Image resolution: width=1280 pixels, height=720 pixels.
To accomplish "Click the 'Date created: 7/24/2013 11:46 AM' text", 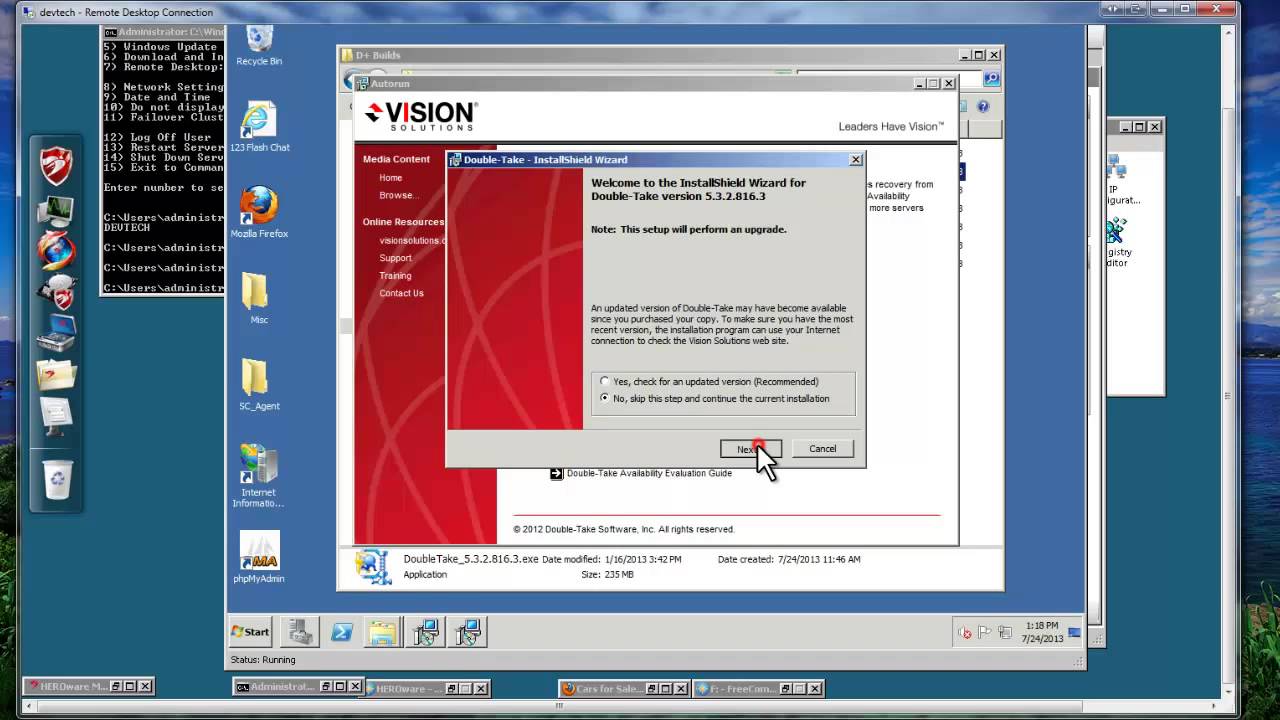I will (789, 560).
